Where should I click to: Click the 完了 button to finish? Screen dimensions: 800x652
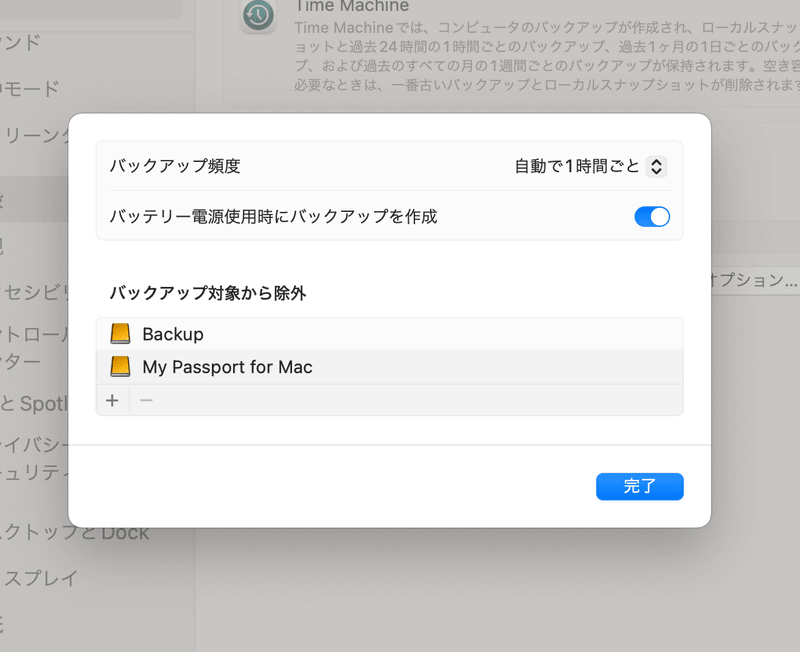pyautogui.click(x=639, y=486)
